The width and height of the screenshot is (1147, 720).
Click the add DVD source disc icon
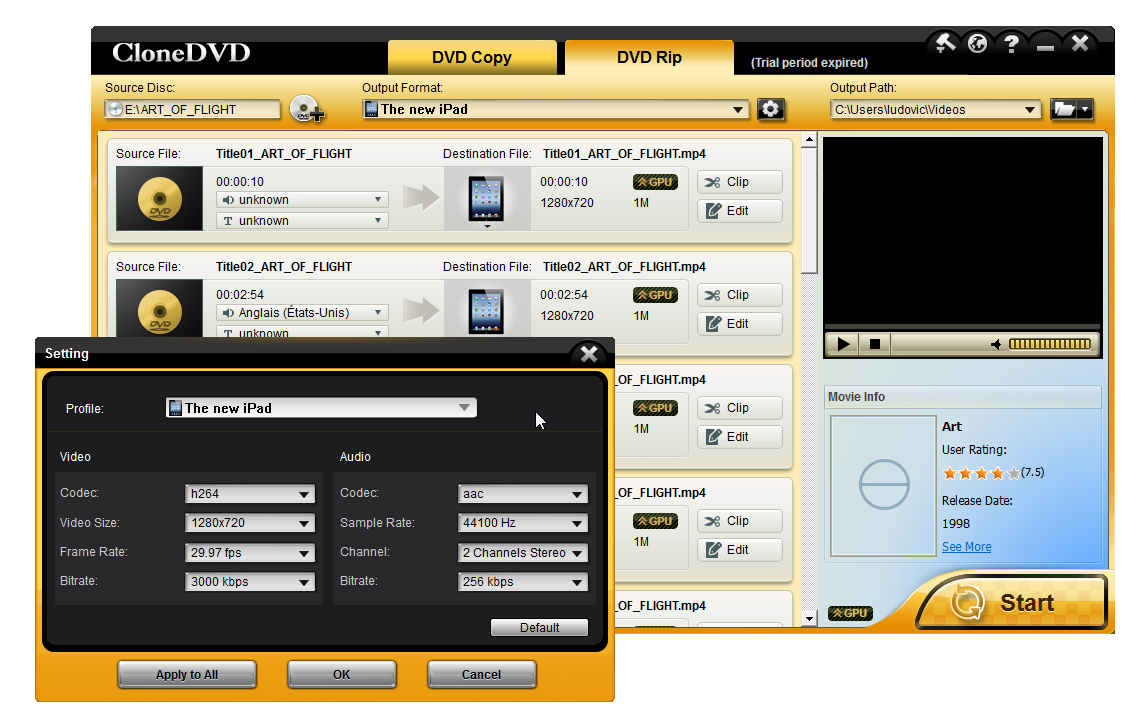[x=307, y=110]
